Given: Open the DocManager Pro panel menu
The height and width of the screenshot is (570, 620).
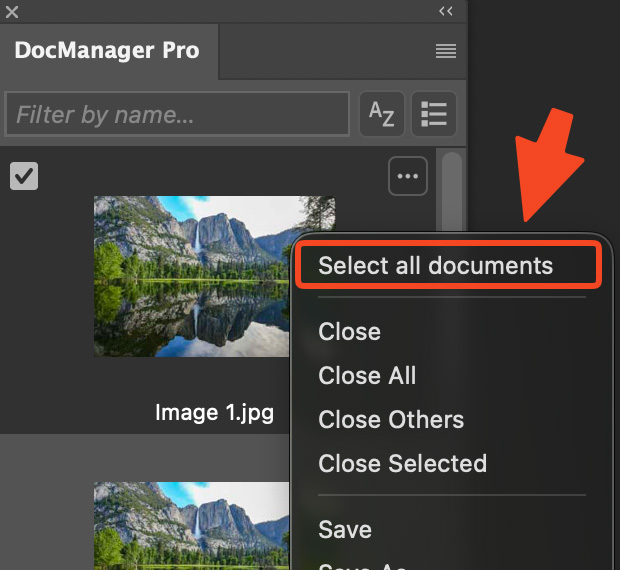Looking at the screenshot, I should click(x=446, y=51).
